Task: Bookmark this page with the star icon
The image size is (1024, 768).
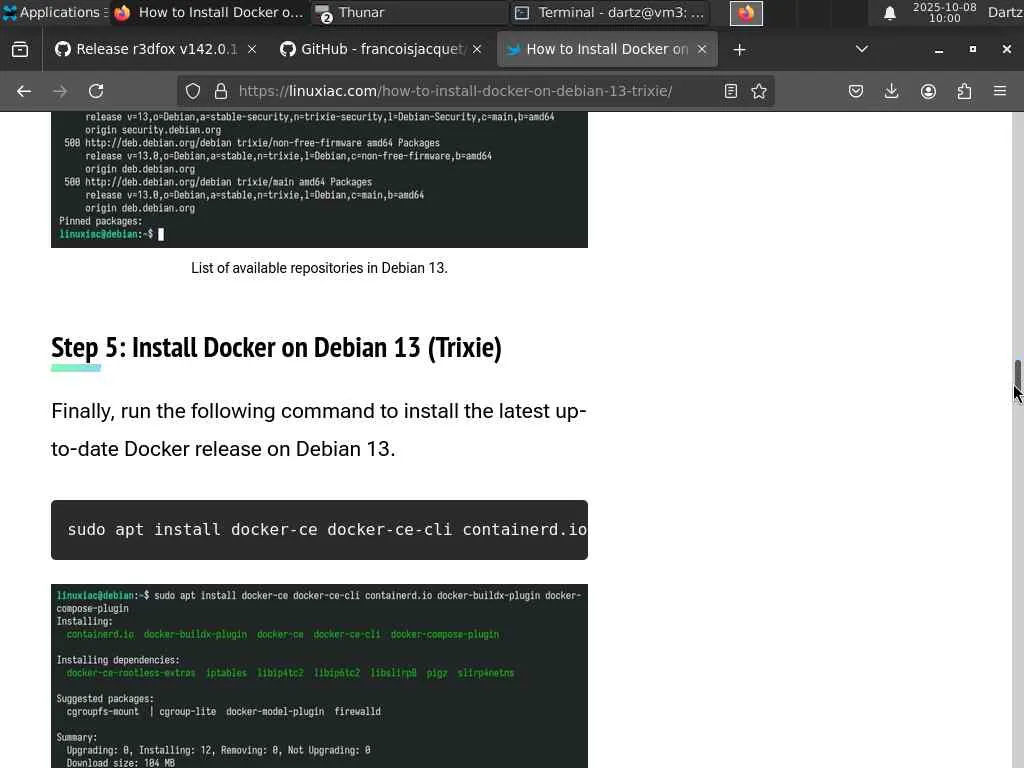Action: click(759, 91)
